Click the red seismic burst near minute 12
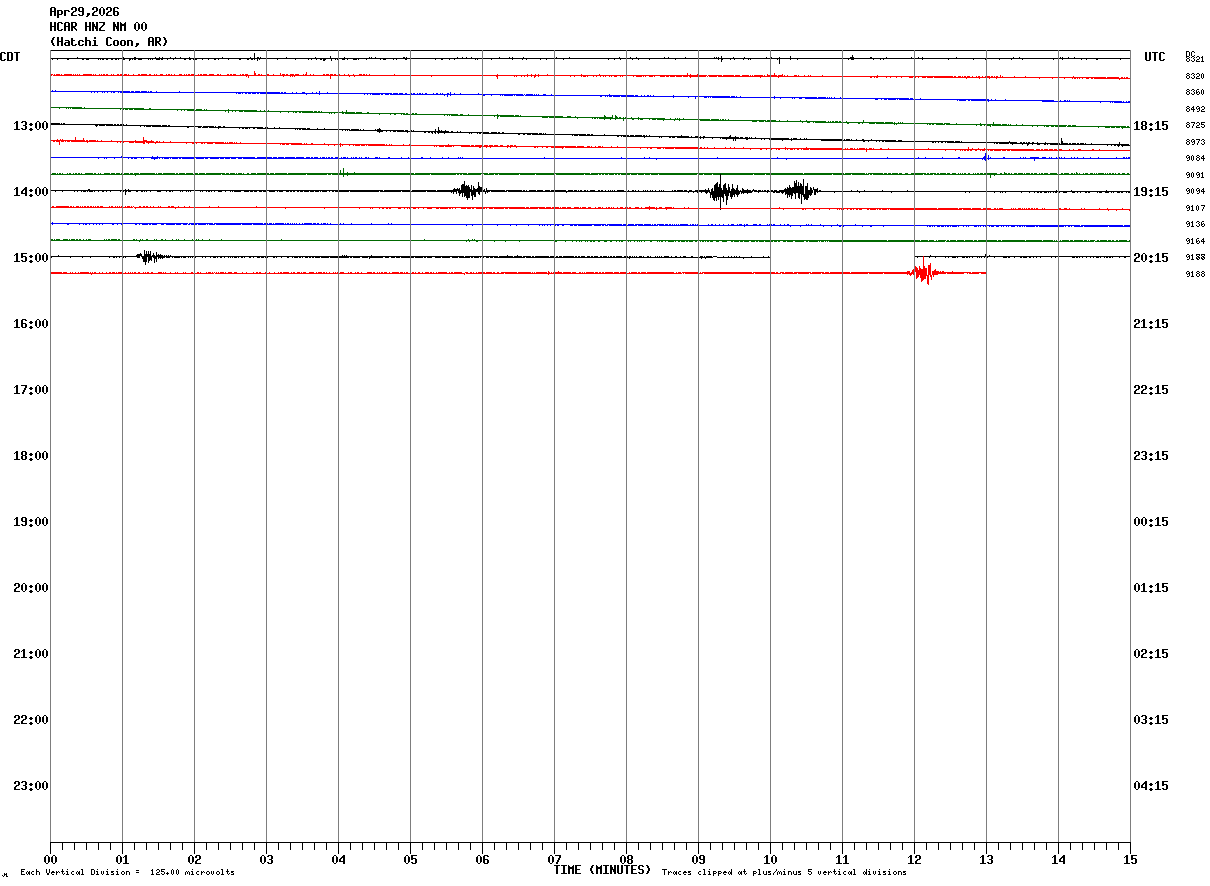This screenshot has width=1210, height=886. coord(925,273)
